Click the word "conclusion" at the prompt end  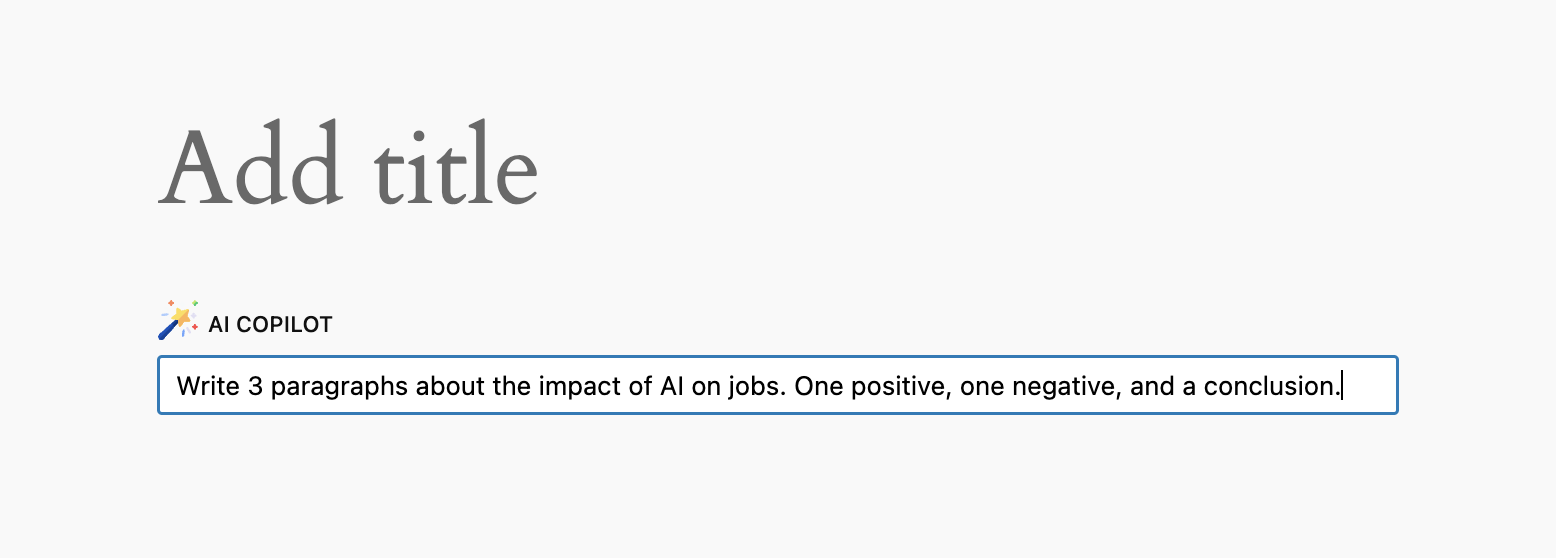click(1271, 386)
